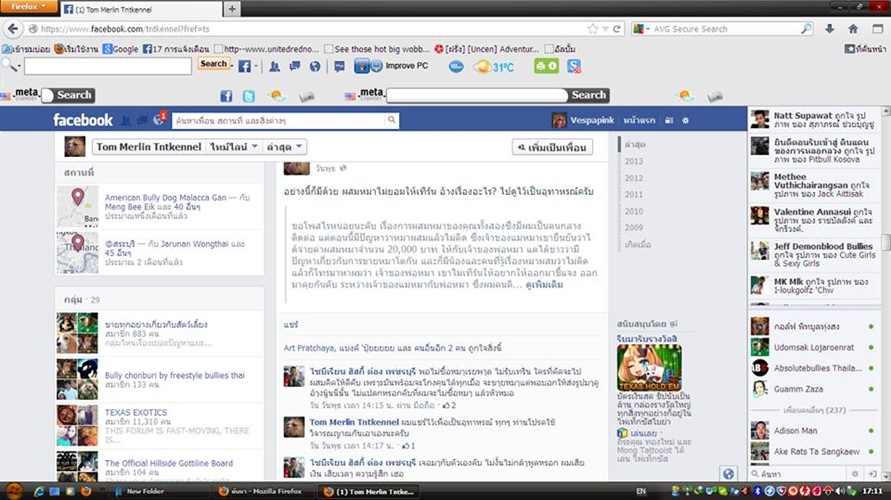Open the TEXAS EXOTICS group link
The height and width of the screenshot is (500, 891).
click(x=136, y=412)
